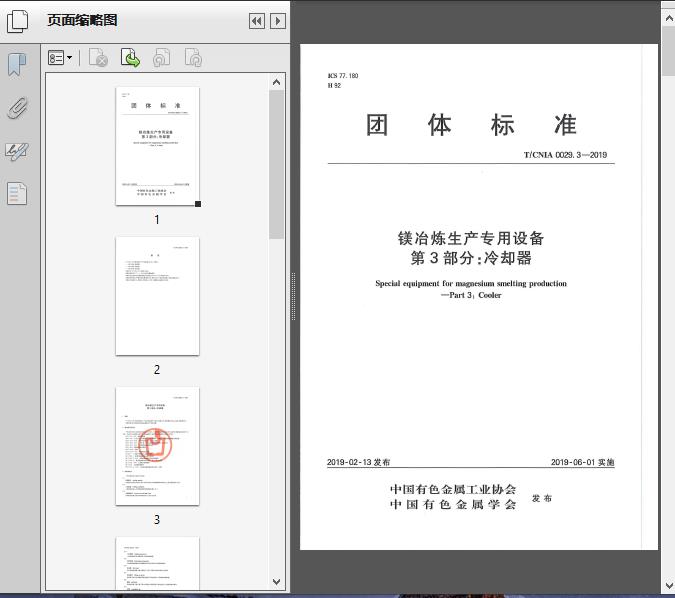Viewport: 675px width, 598px height.
Task: Rotate pages clockwise icon
Action: click(x=193, y=58)
